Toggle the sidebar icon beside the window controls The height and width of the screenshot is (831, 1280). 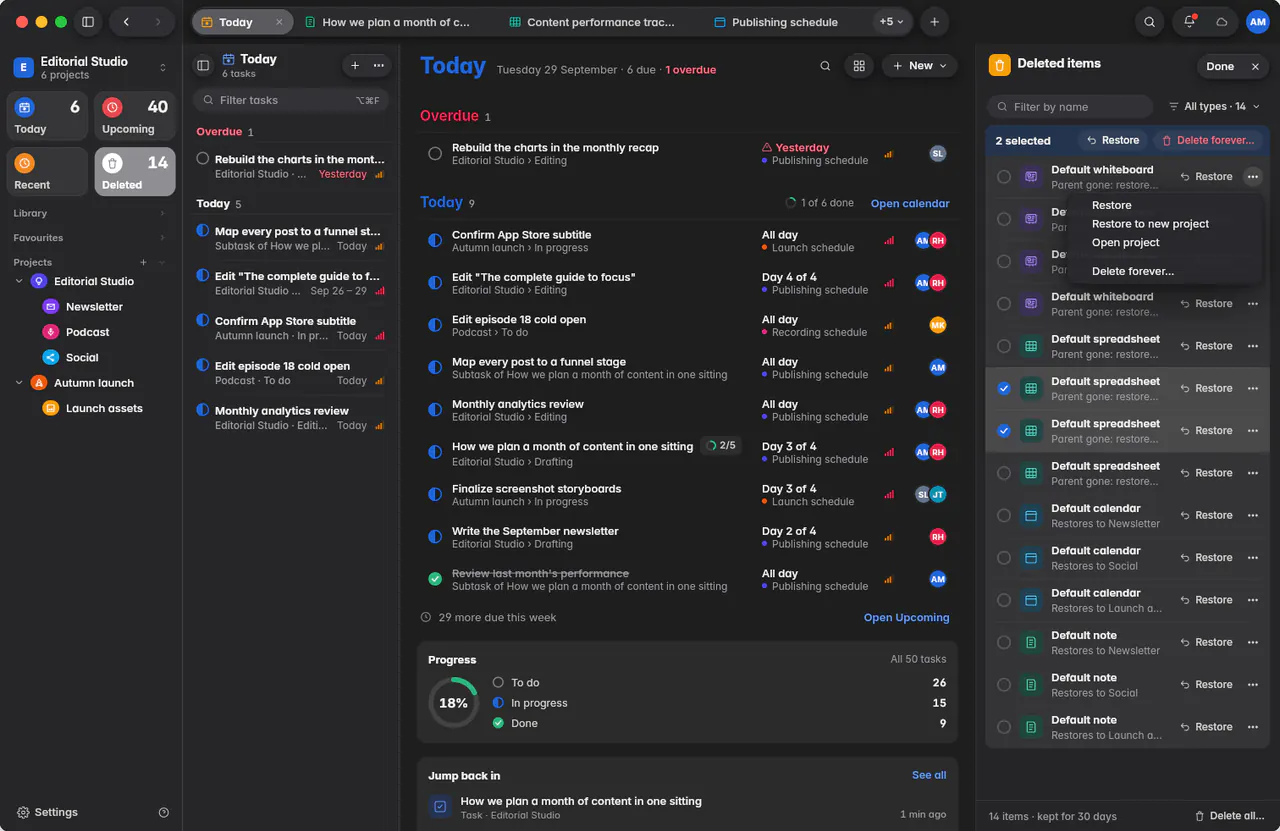click(88, 22)
